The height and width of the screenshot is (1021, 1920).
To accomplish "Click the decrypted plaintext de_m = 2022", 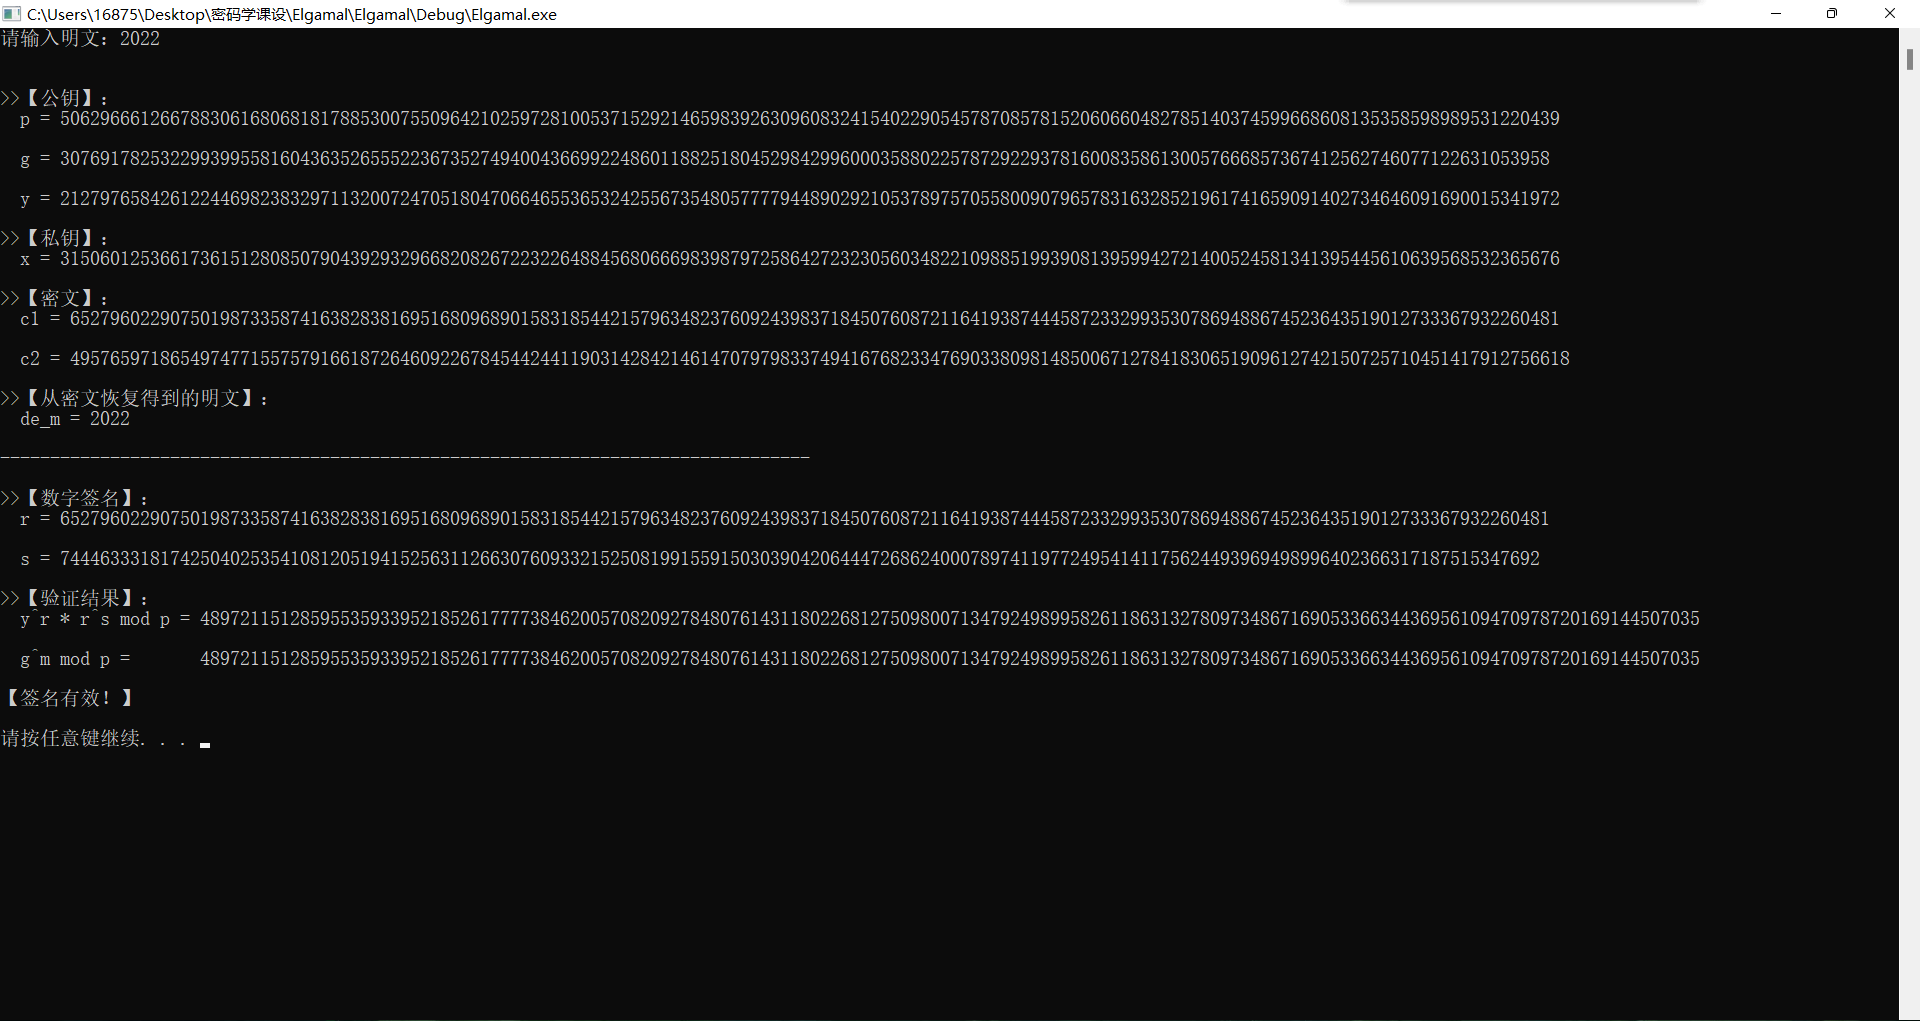I will click(75, 419).
